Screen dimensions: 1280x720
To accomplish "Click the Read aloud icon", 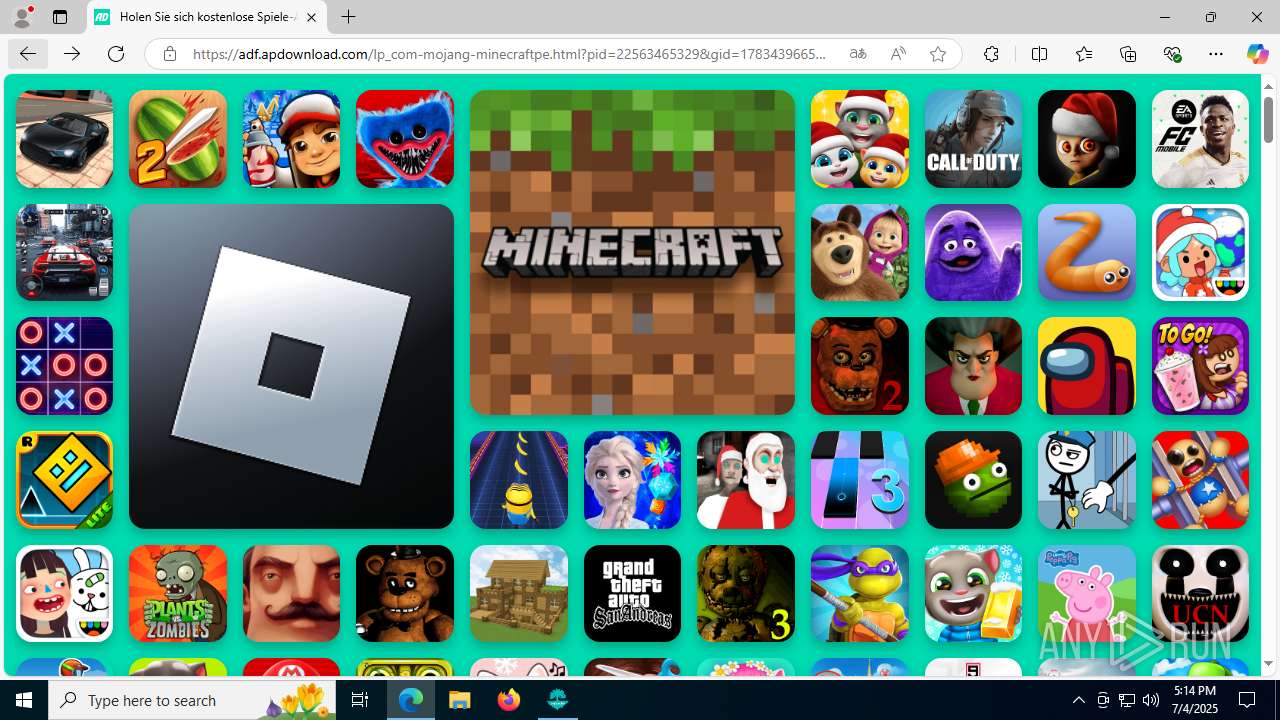I will [x=898, y=54].
